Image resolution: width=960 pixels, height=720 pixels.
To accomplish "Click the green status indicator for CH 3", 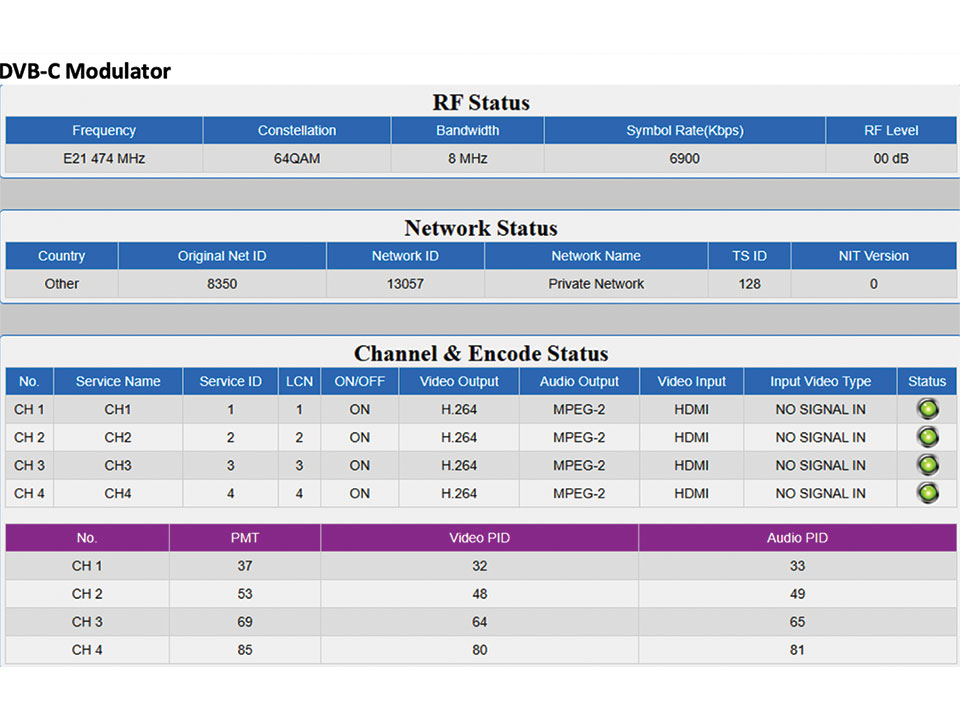I will pos(927,465).
